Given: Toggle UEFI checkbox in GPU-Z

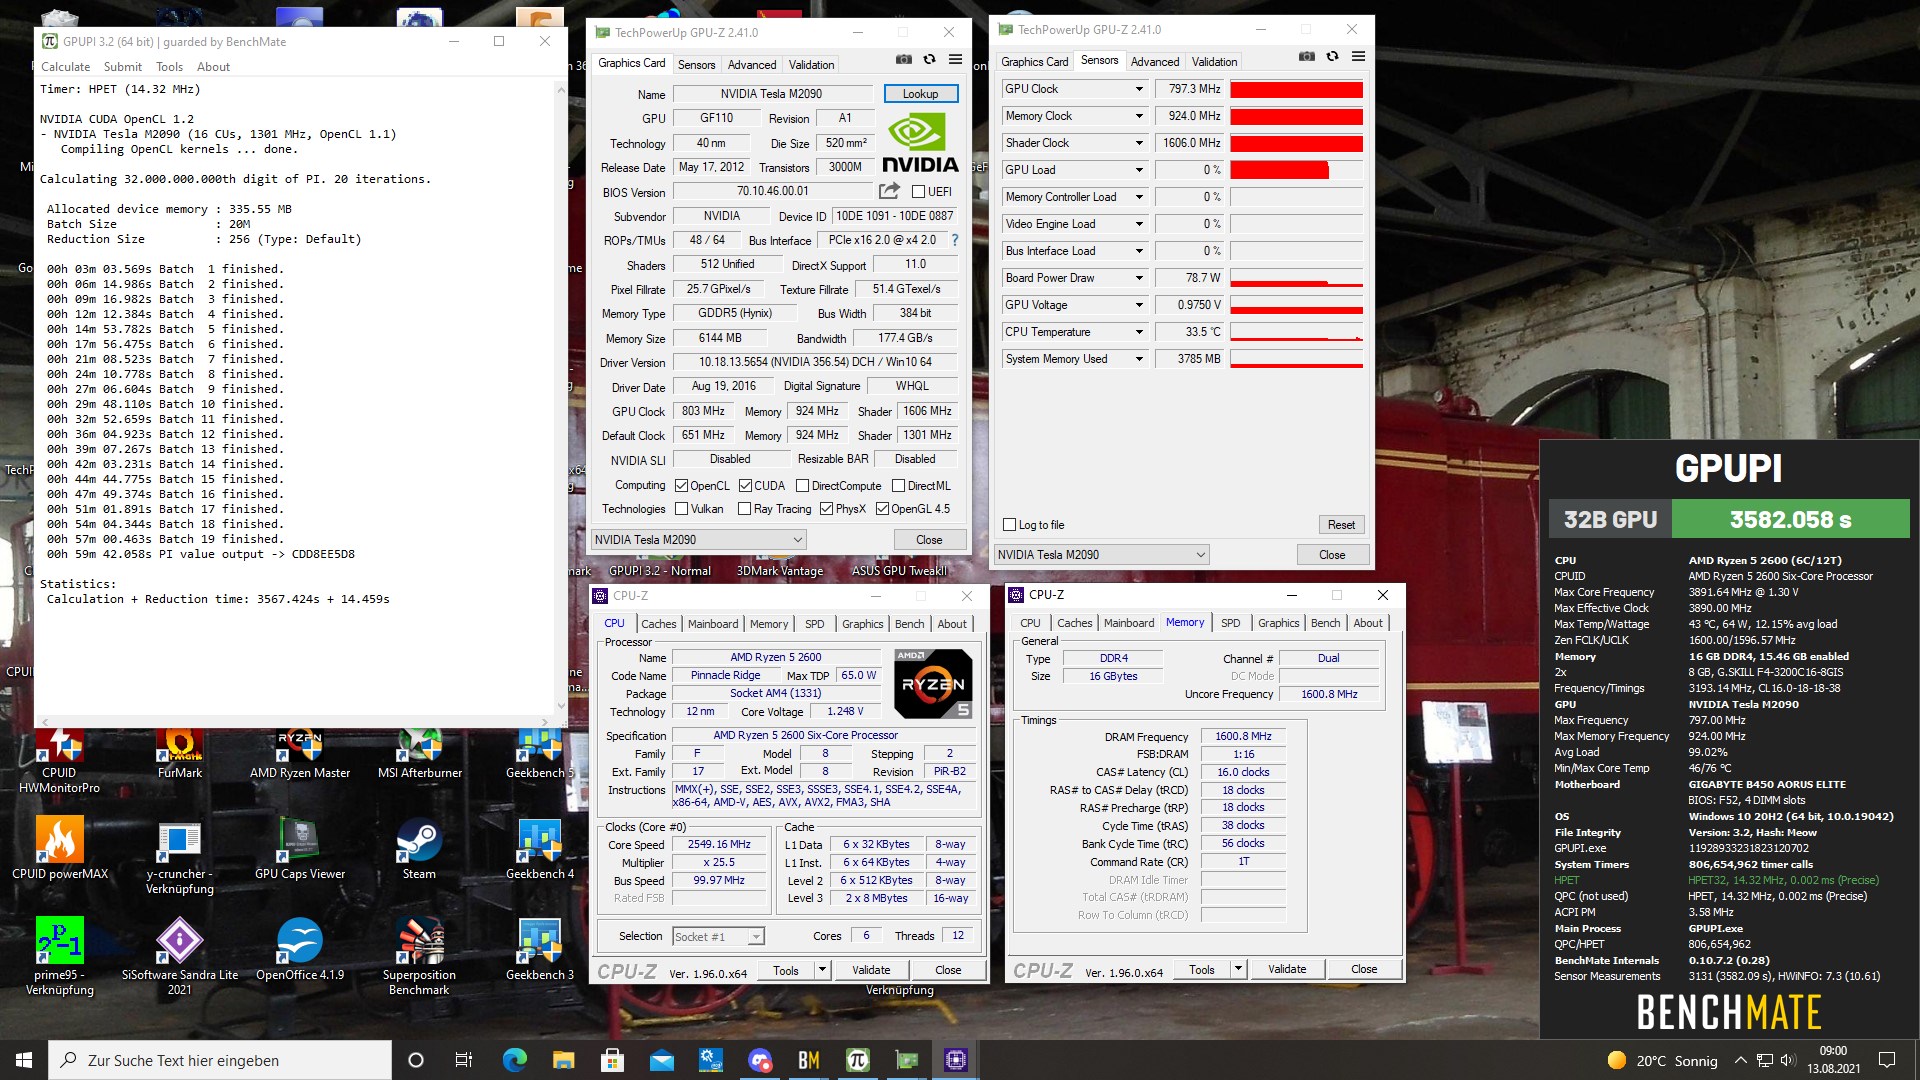Looking at the screenshot, I should pyautogui.click(x=918, y=192).
